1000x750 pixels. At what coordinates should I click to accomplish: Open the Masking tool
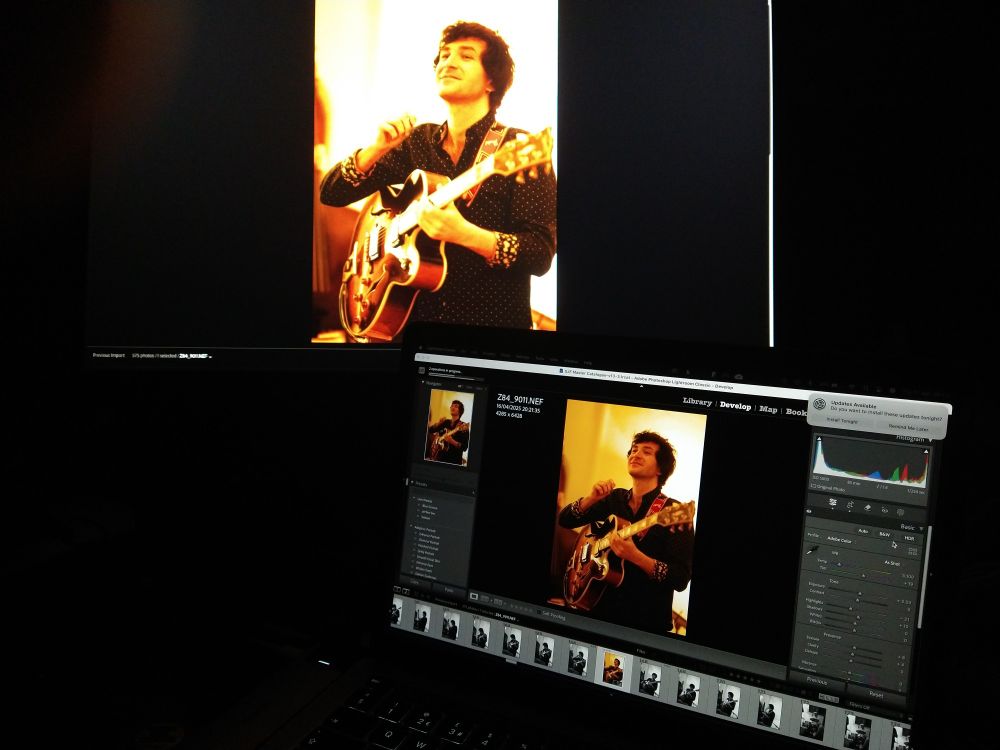point(900,512)
